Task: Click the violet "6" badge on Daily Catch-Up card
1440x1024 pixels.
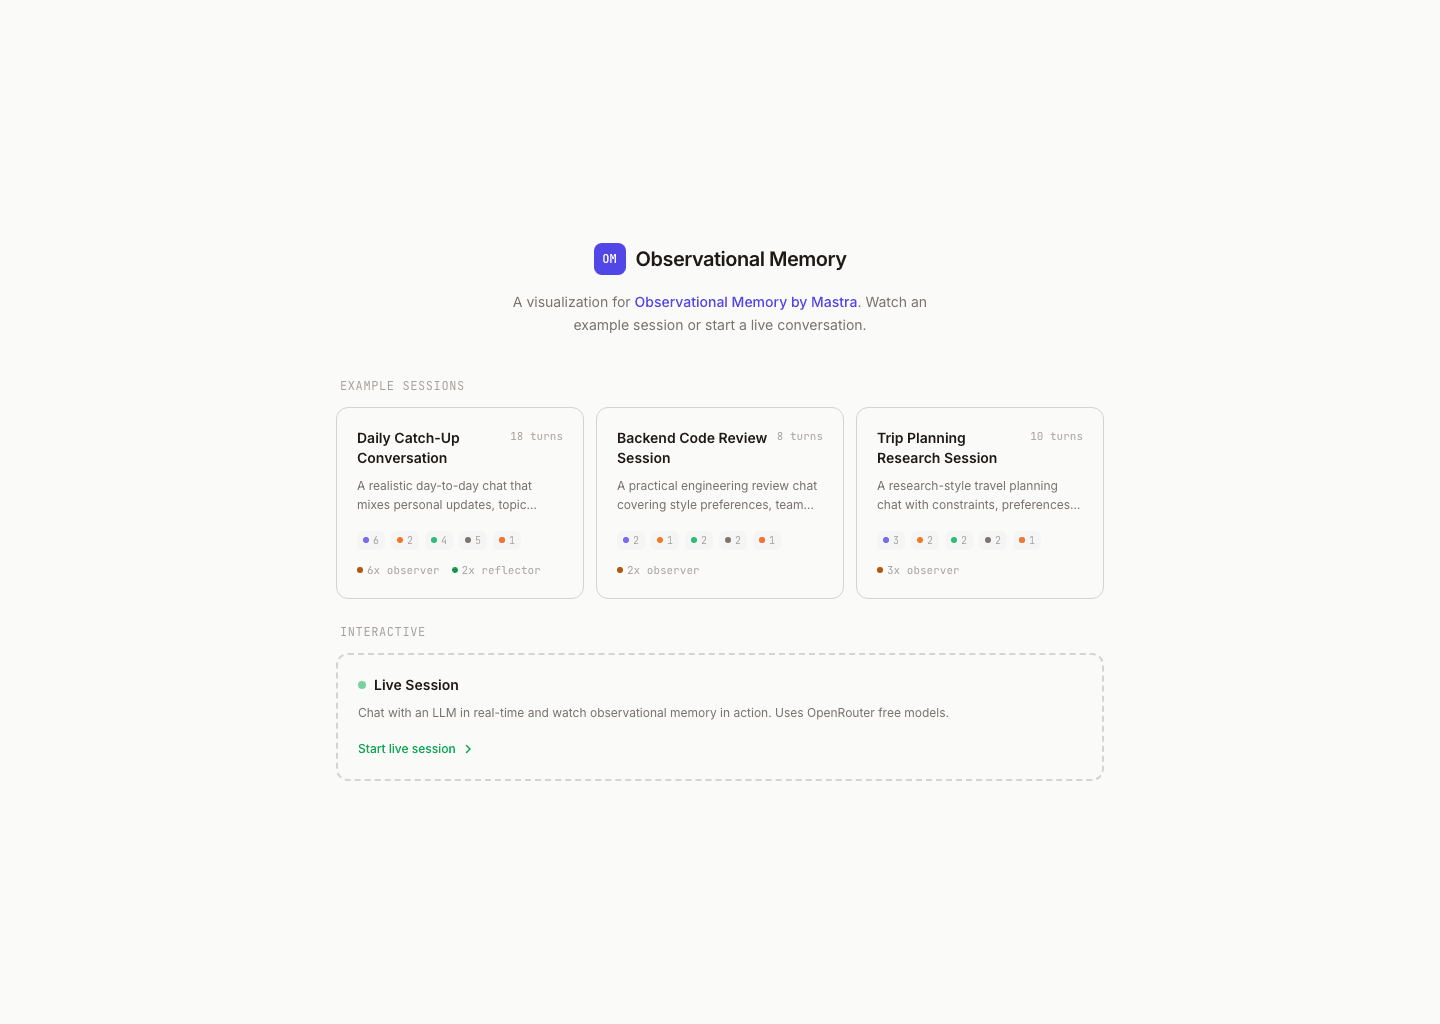Action: point(371,540)
